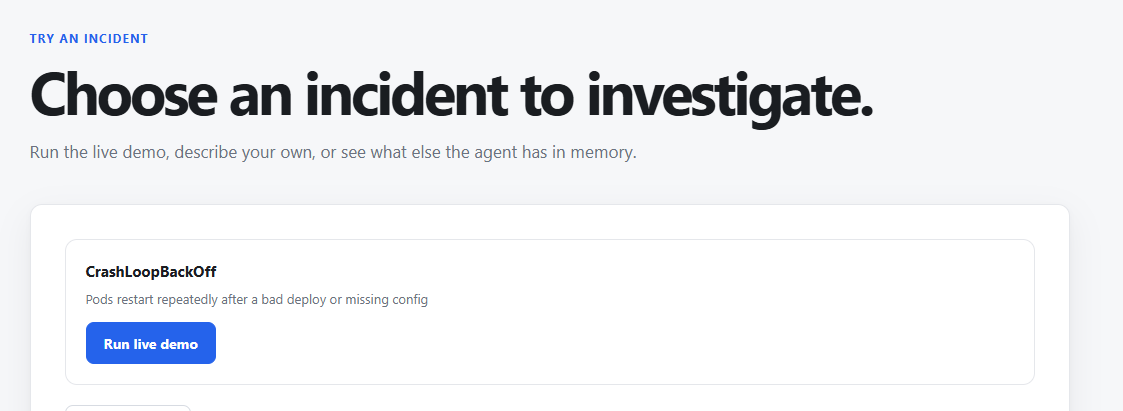This screenshot has width=1123, height=411.
Task: Select the CrashLoopBackOff incident title
Action: [x=150, y=272]
